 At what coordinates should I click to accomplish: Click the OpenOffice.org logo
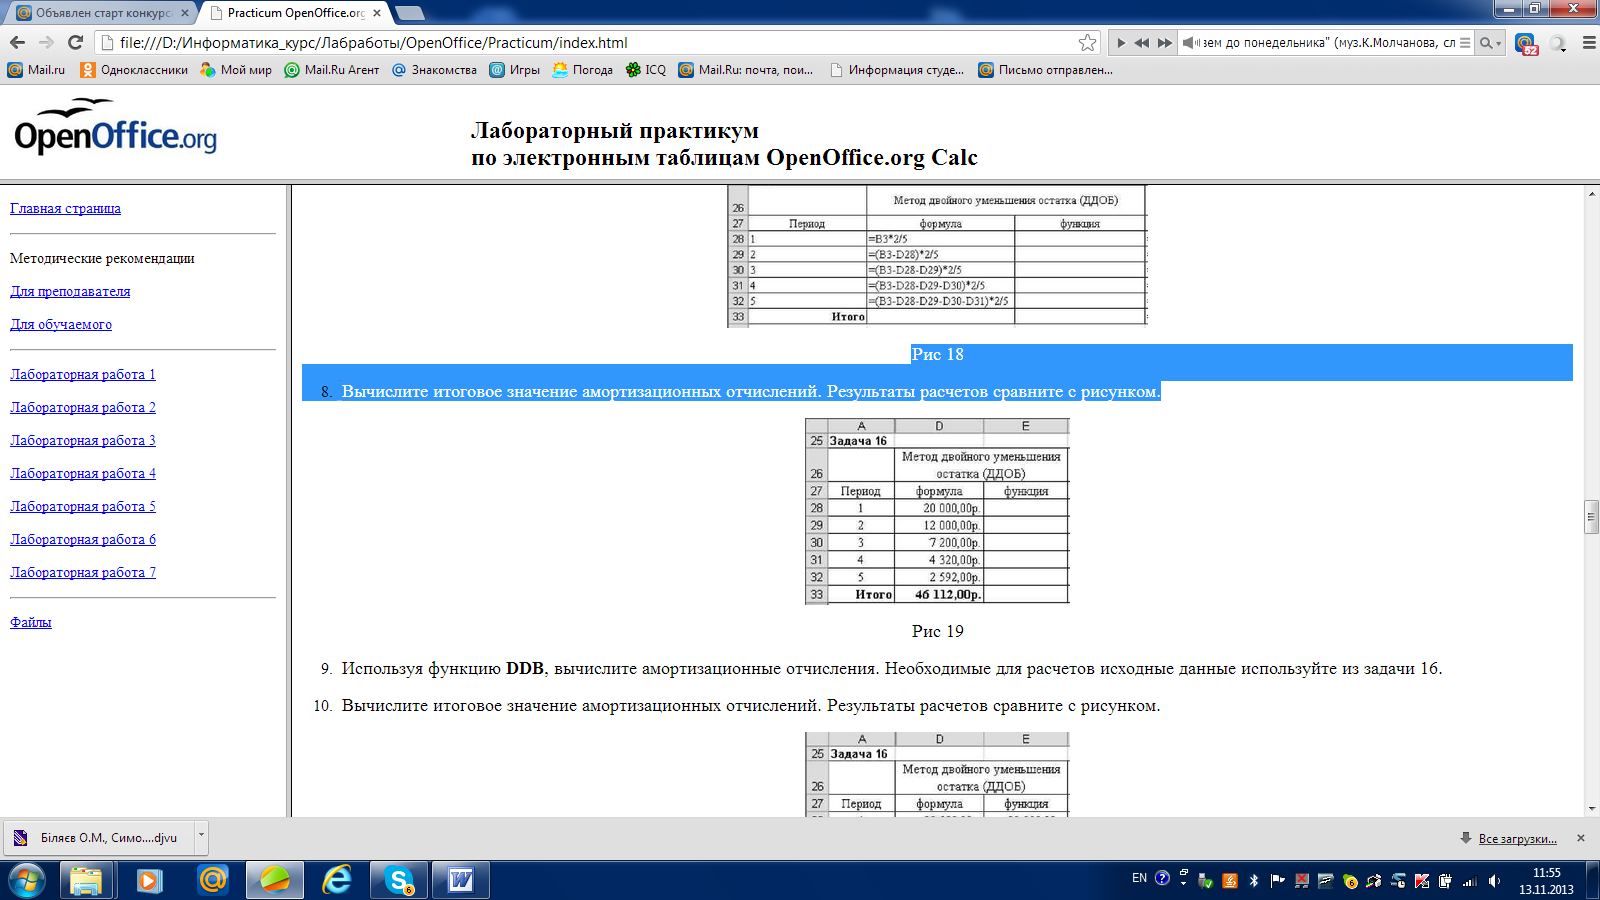116,127
